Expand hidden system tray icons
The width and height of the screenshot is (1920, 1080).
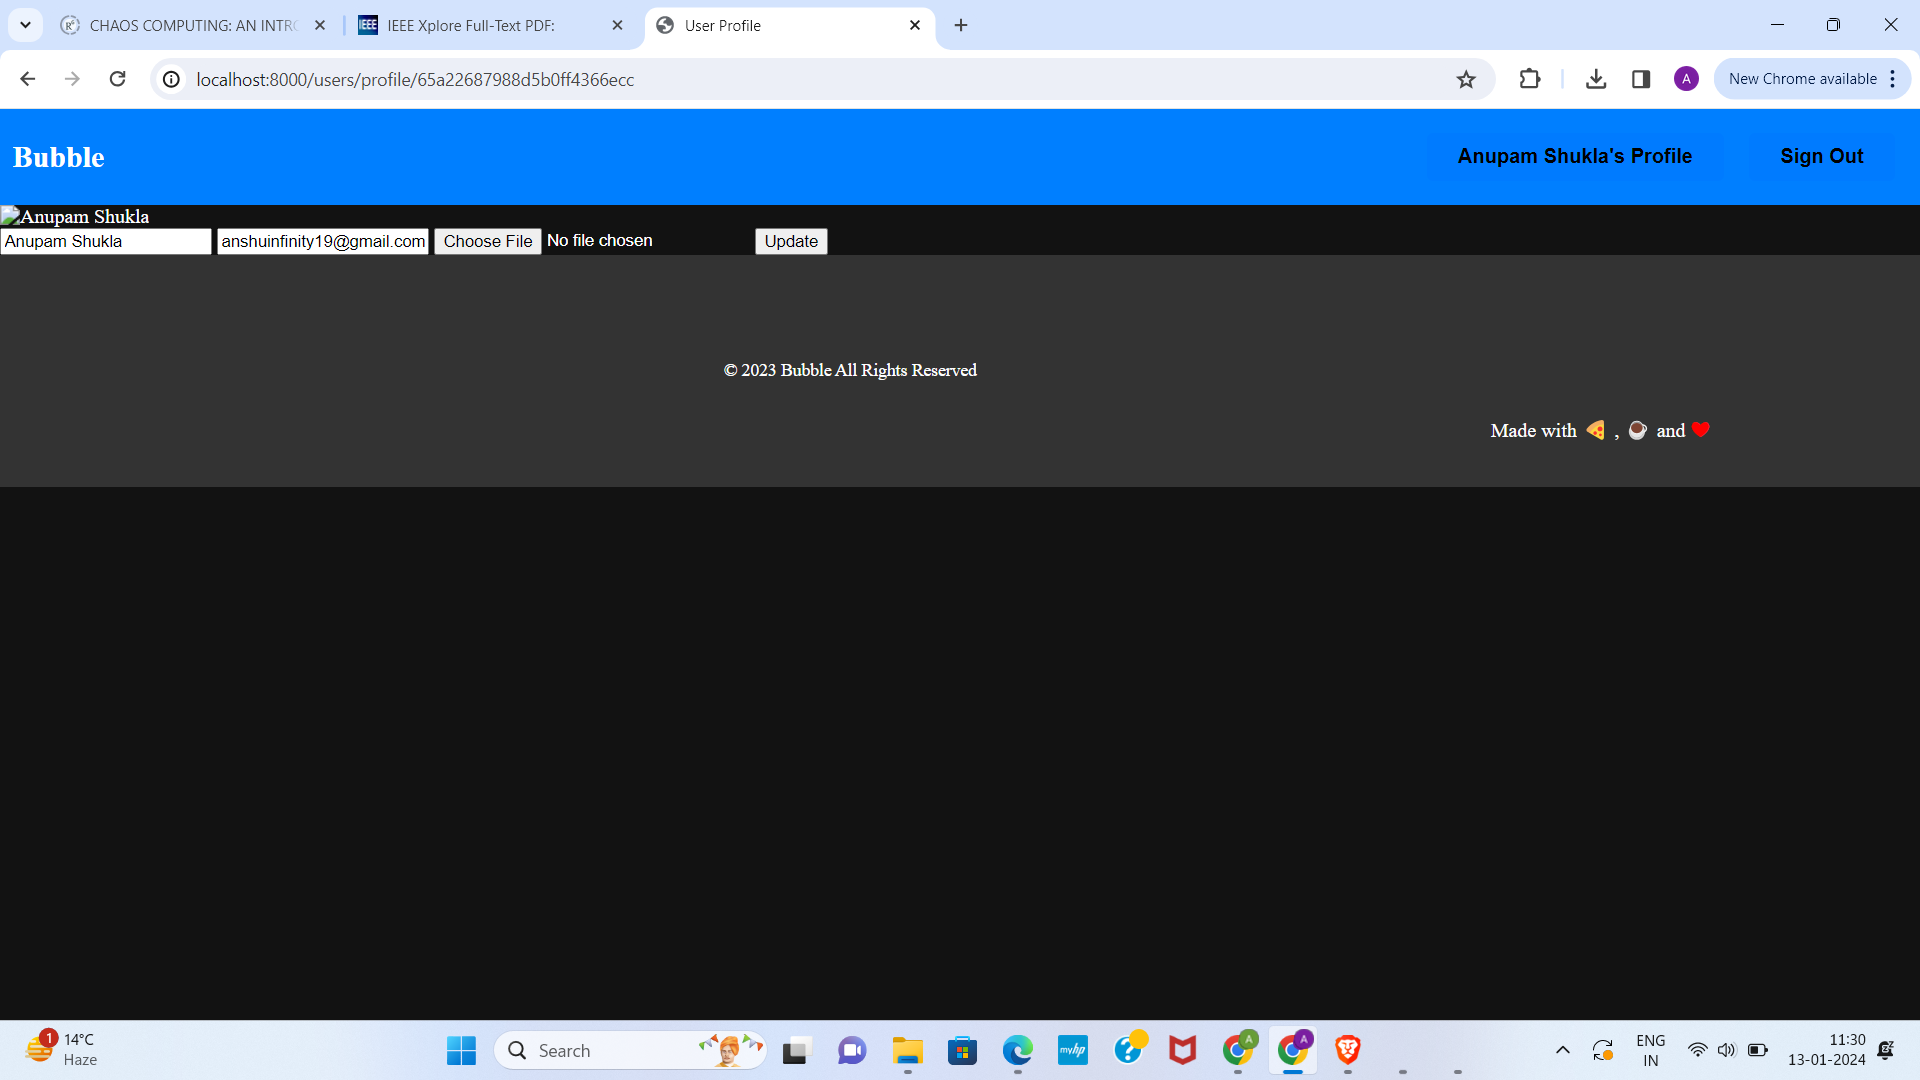[1562, 1050]
